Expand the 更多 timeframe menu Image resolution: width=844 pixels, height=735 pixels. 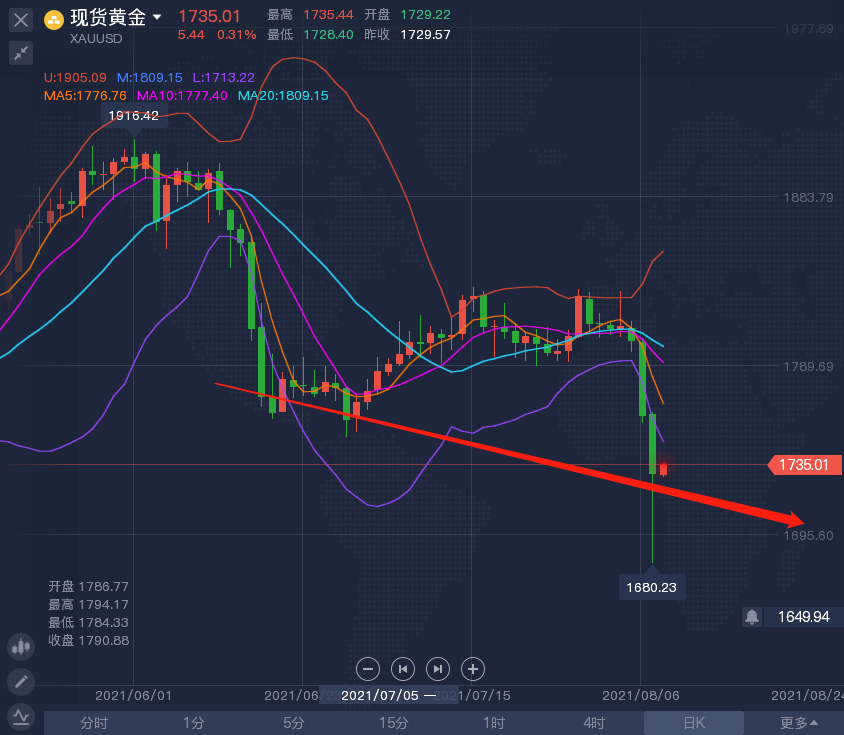click(x=799, y=723)
